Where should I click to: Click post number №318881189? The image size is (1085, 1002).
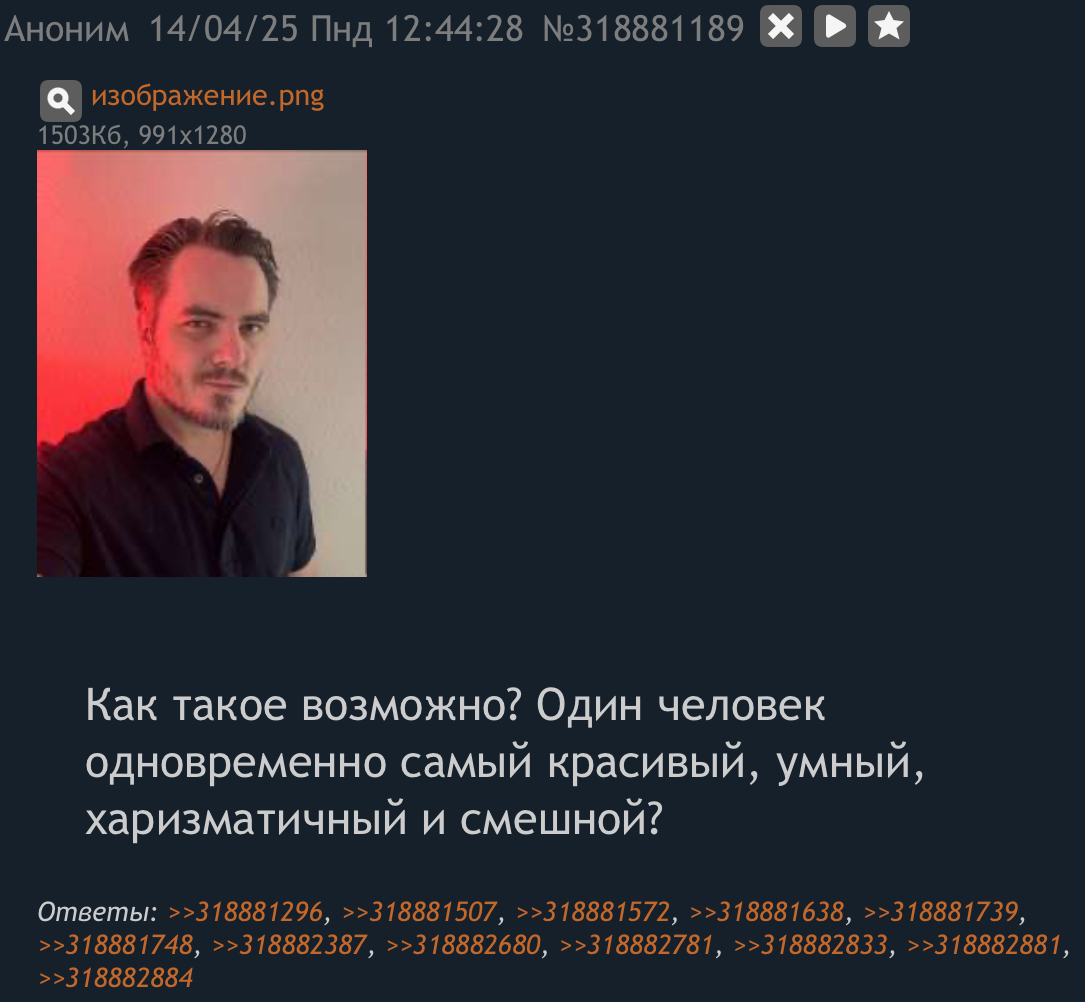(644, 29)
